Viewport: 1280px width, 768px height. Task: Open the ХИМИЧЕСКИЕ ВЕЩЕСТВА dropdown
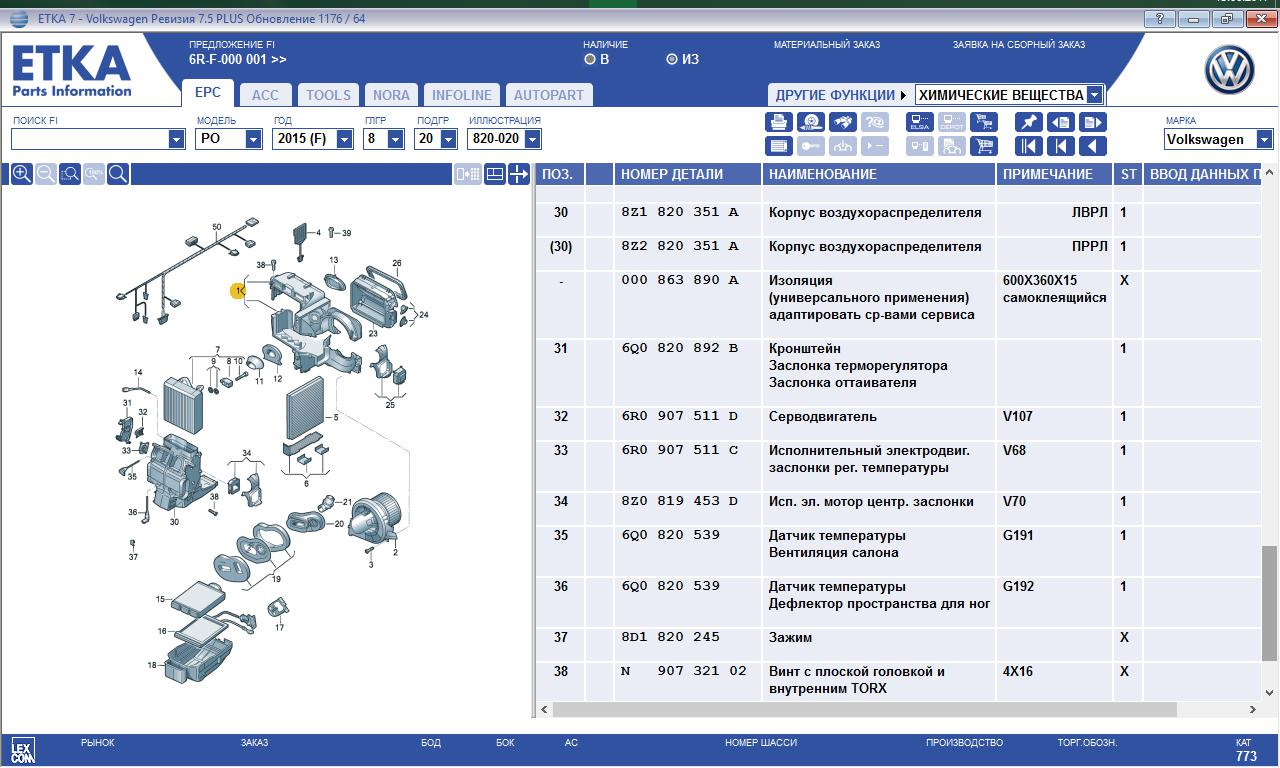[1094, 95]
